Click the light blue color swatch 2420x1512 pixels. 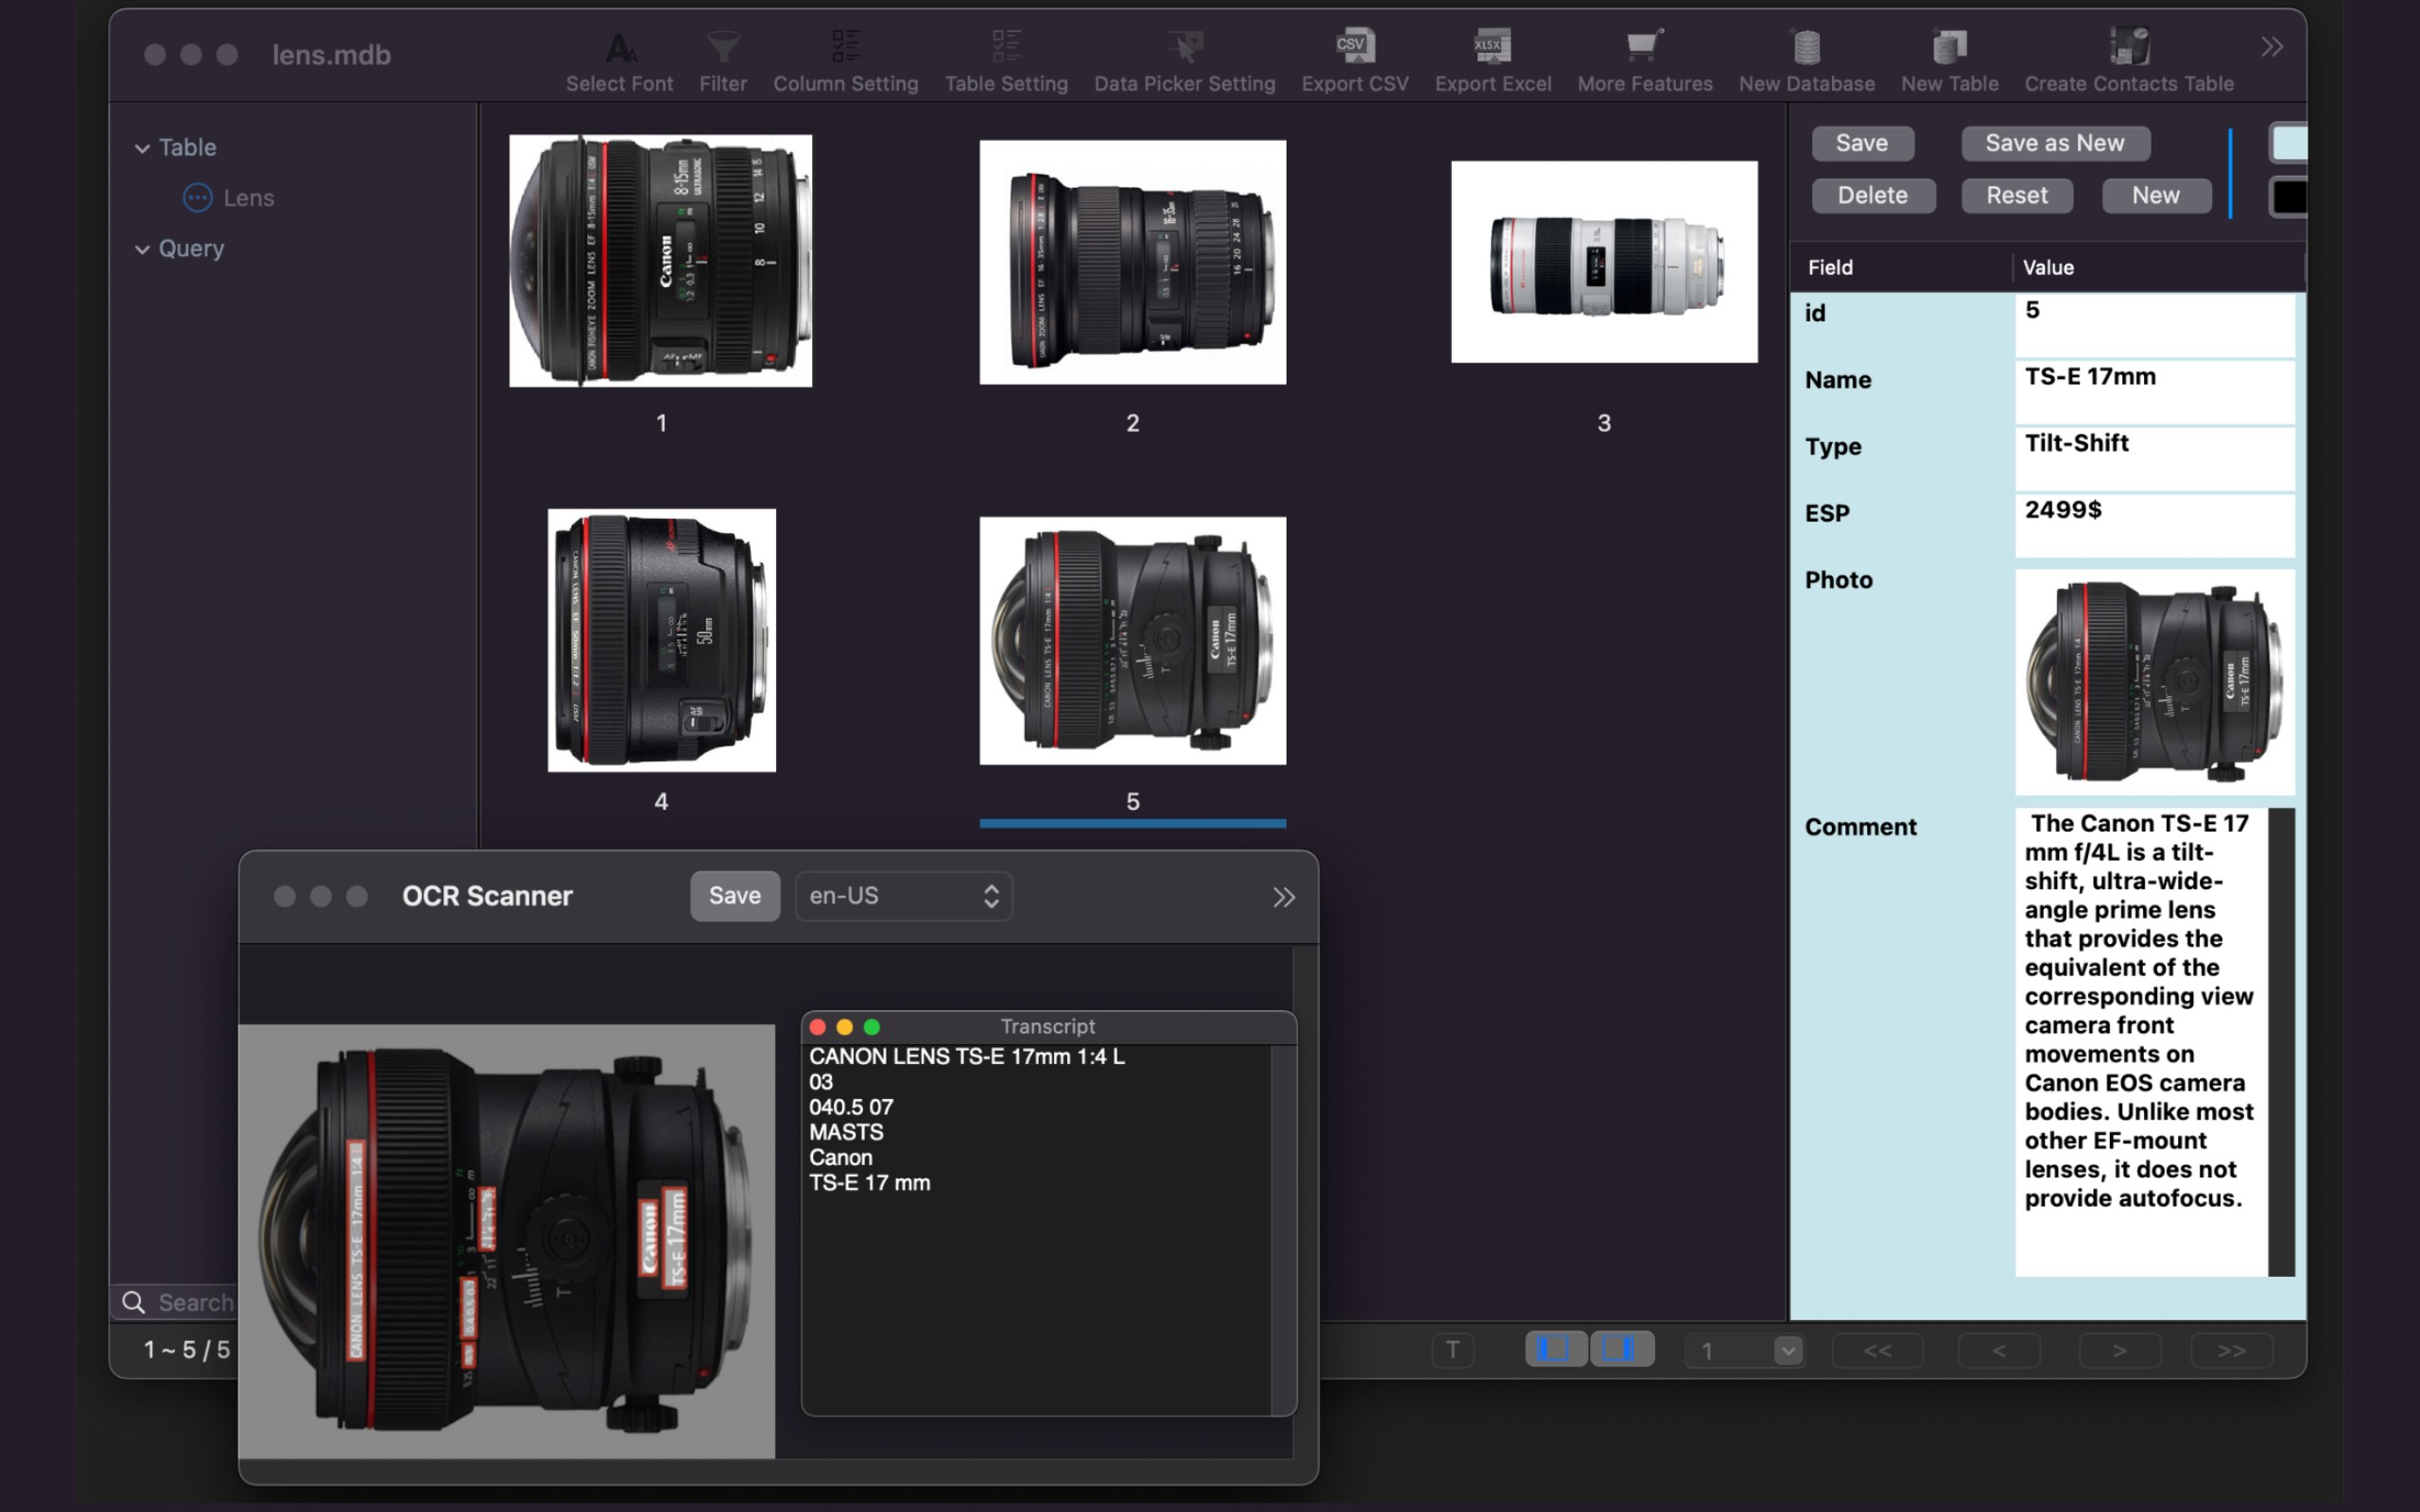[x=2288, y=143]
